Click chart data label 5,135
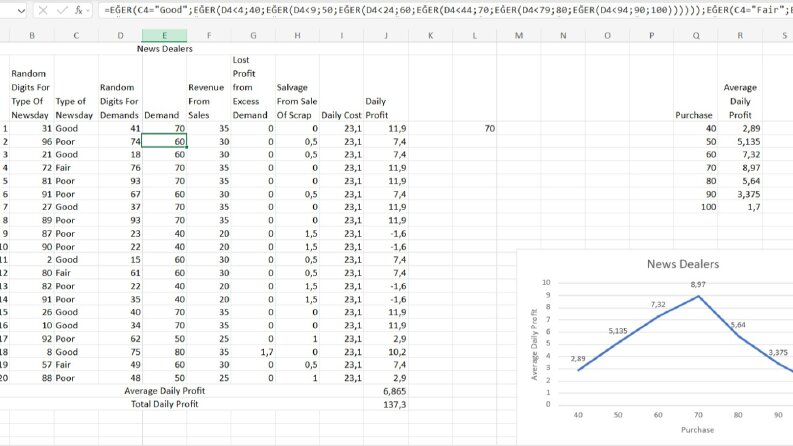The width and height of the screenshot is (793, 446). pos(618,331)
